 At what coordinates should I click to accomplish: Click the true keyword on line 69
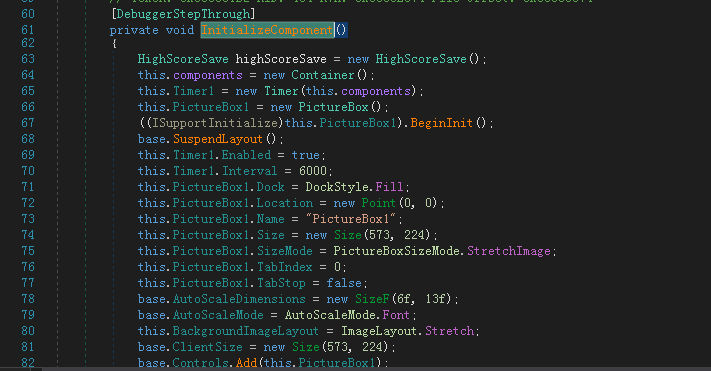[x=305, y=155]
